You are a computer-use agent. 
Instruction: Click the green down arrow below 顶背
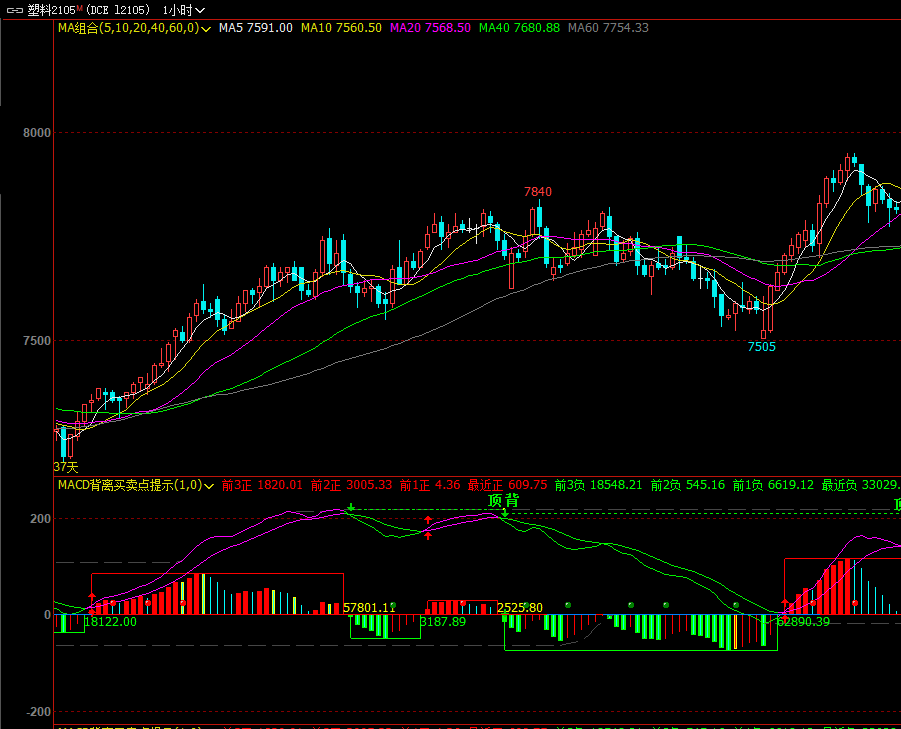click(x=505, y=512)
